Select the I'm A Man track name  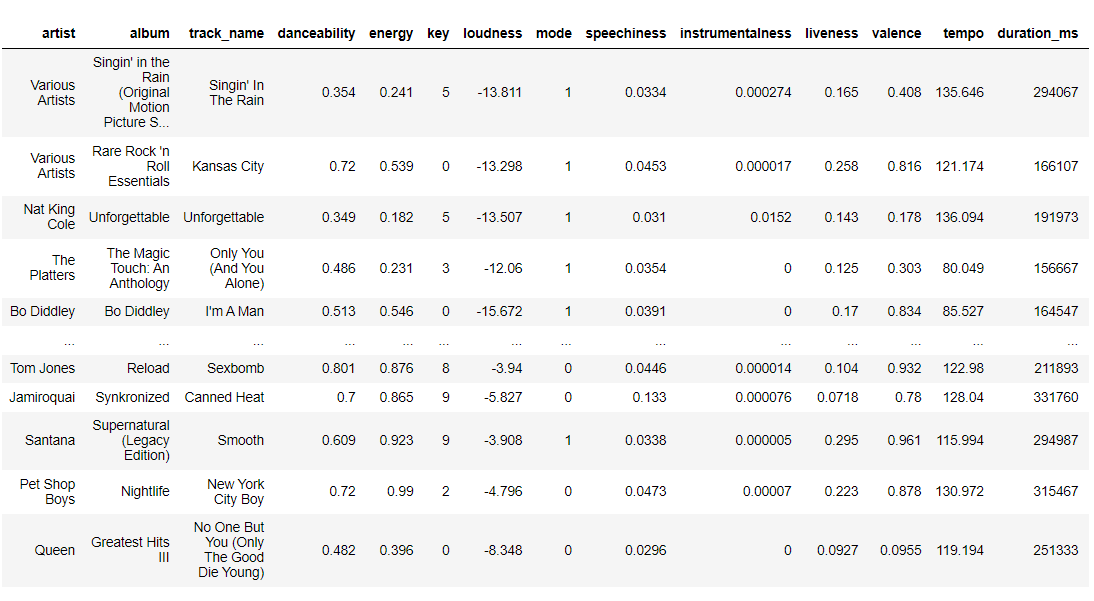click(234, 311)
